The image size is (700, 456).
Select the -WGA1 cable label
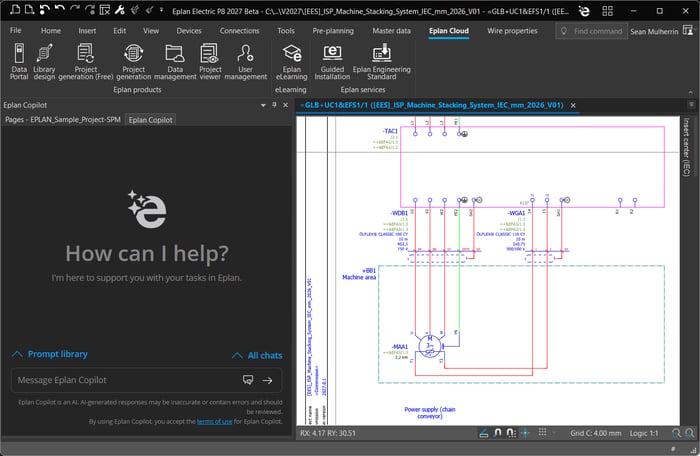516,213
